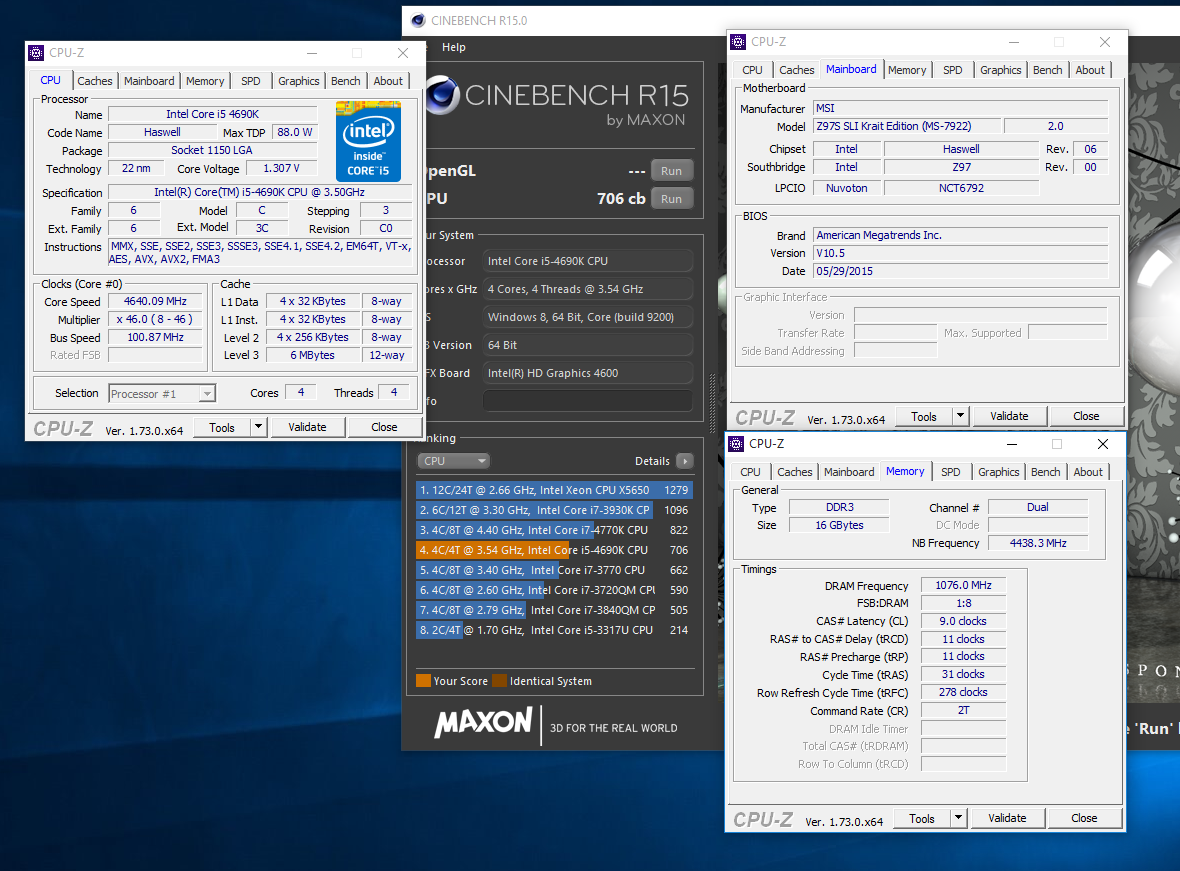Select Graphics tab in Memory CPU-Z window

click(x=999, y=471)
